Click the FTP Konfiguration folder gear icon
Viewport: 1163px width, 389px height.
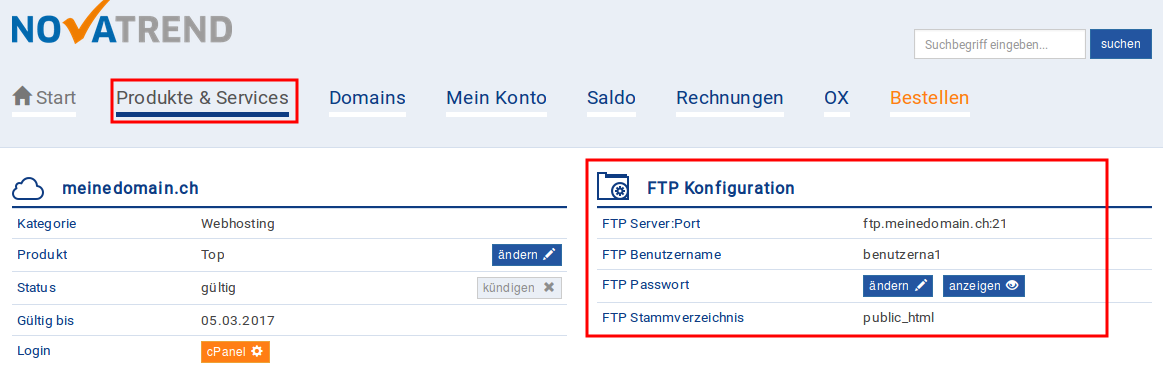[x=614, y=187]
